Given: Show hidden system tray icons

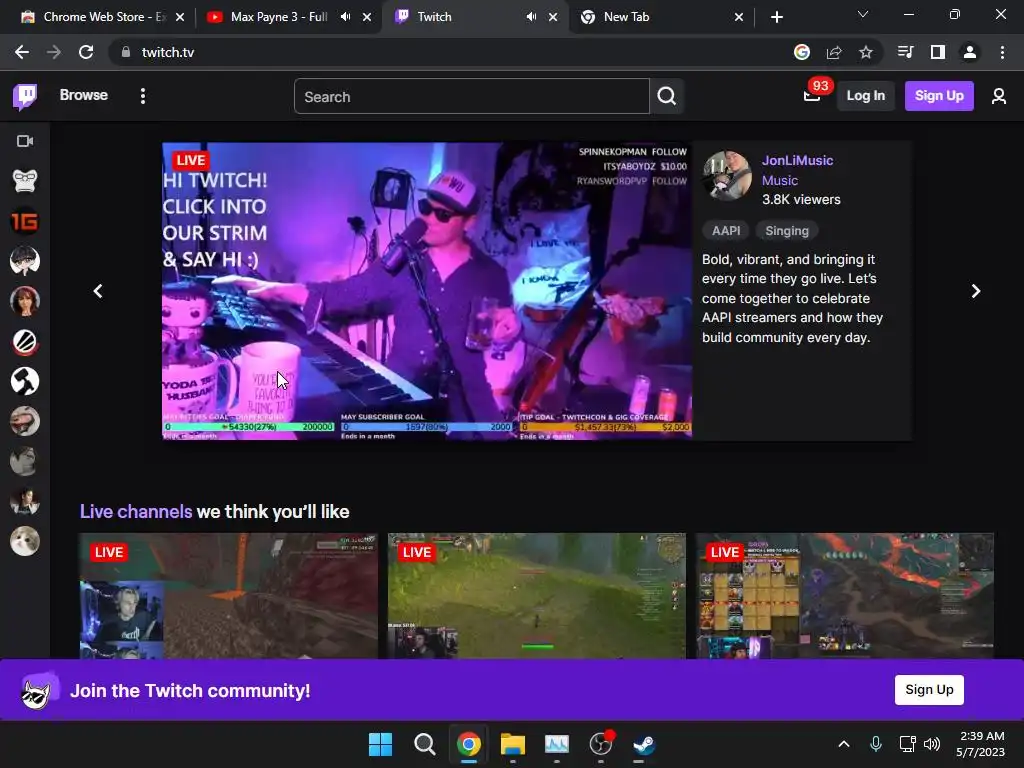Looking at the screenshot, I should point(844,744).
